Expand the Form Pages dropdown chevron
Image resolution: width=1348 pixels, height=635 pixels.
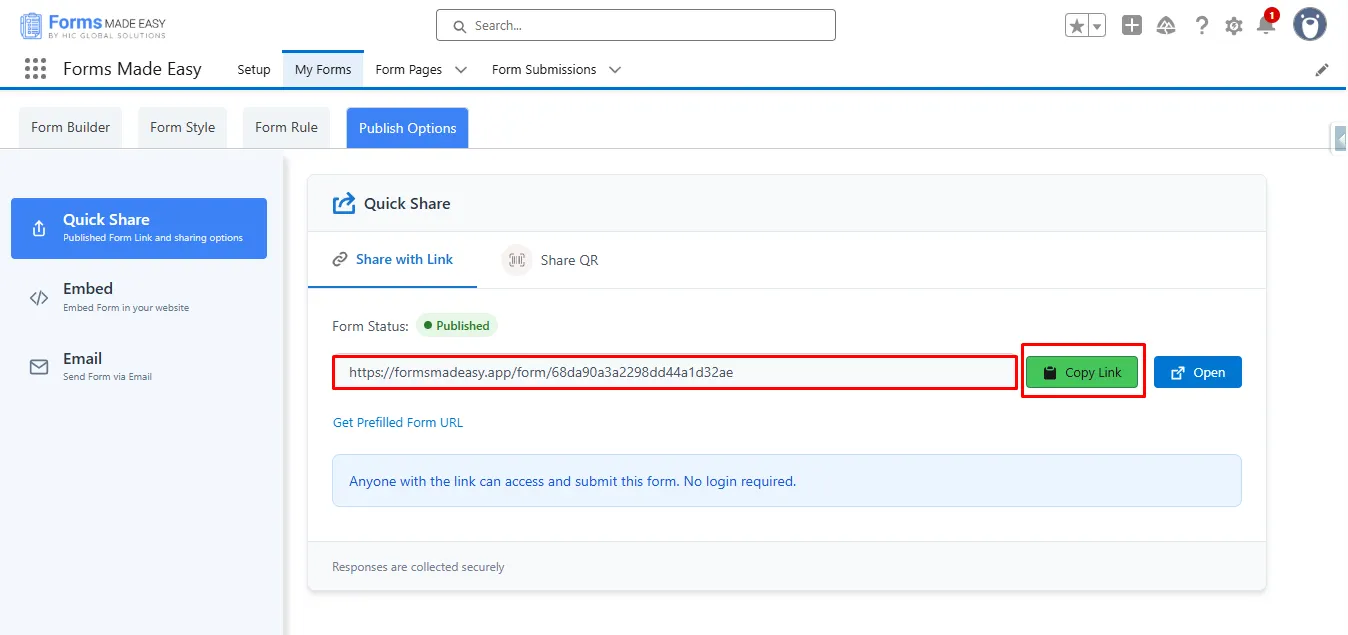coord(461,69)
